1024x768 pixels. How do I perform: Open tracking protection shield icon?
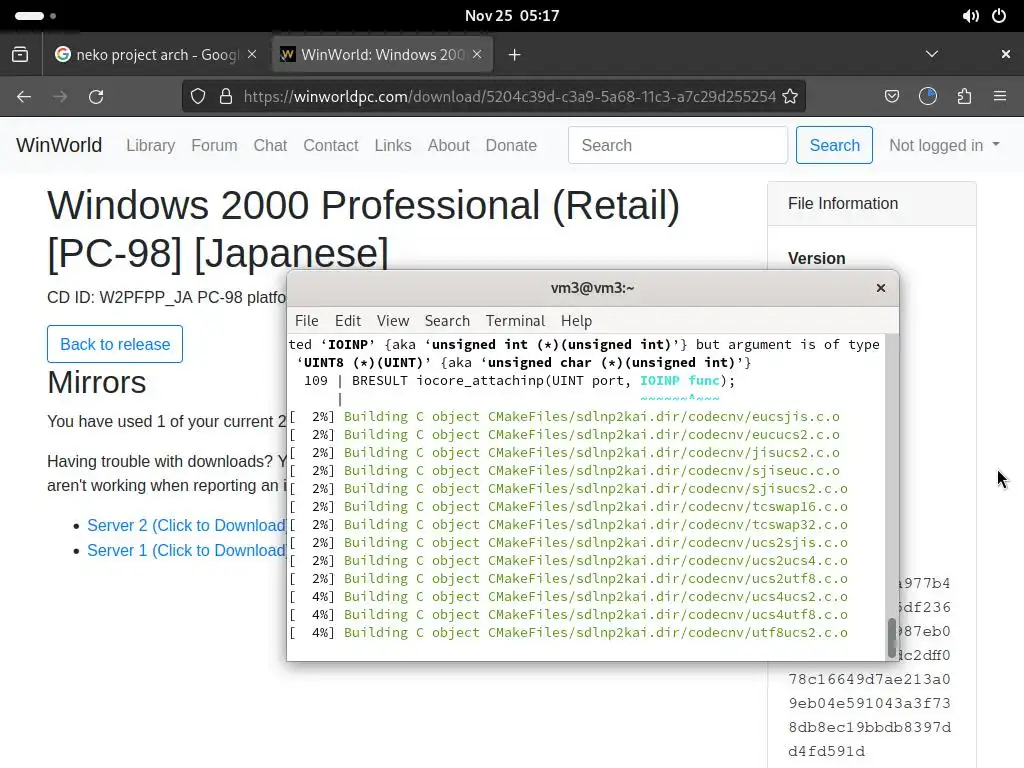coord(198,97)
